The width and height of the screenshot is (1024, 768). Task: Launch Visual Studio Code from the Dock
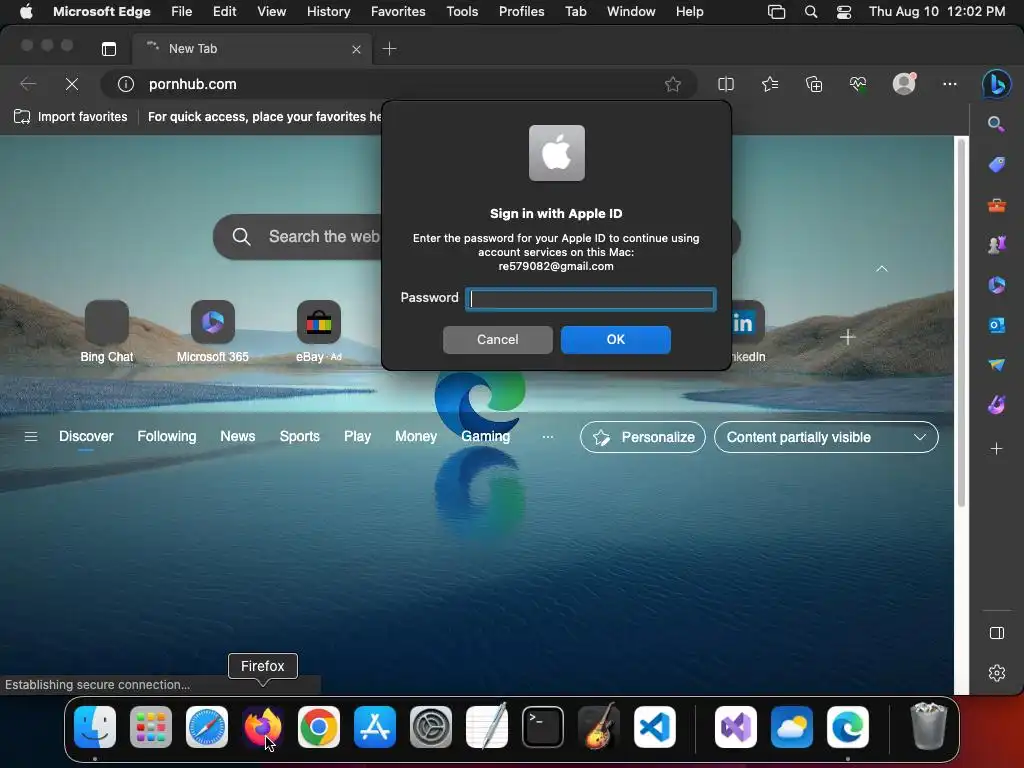pos(654,726)
